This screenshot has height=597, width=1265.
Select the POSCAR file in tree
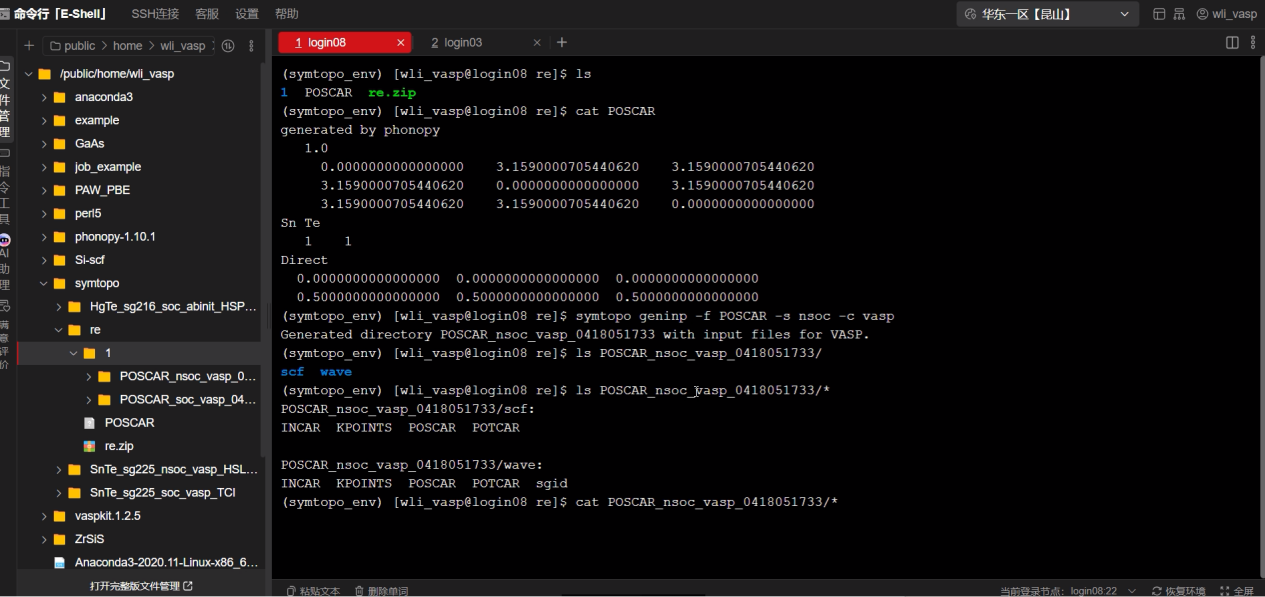pyautogui.click(x=129, y=422)
